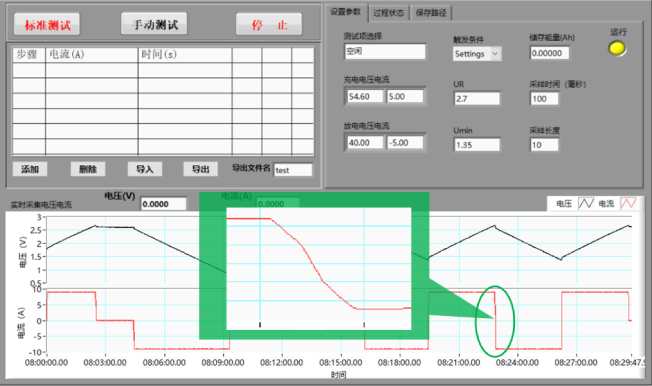
Task: Click the UR field showing 2.7
Action: click(x=477, y=99)
